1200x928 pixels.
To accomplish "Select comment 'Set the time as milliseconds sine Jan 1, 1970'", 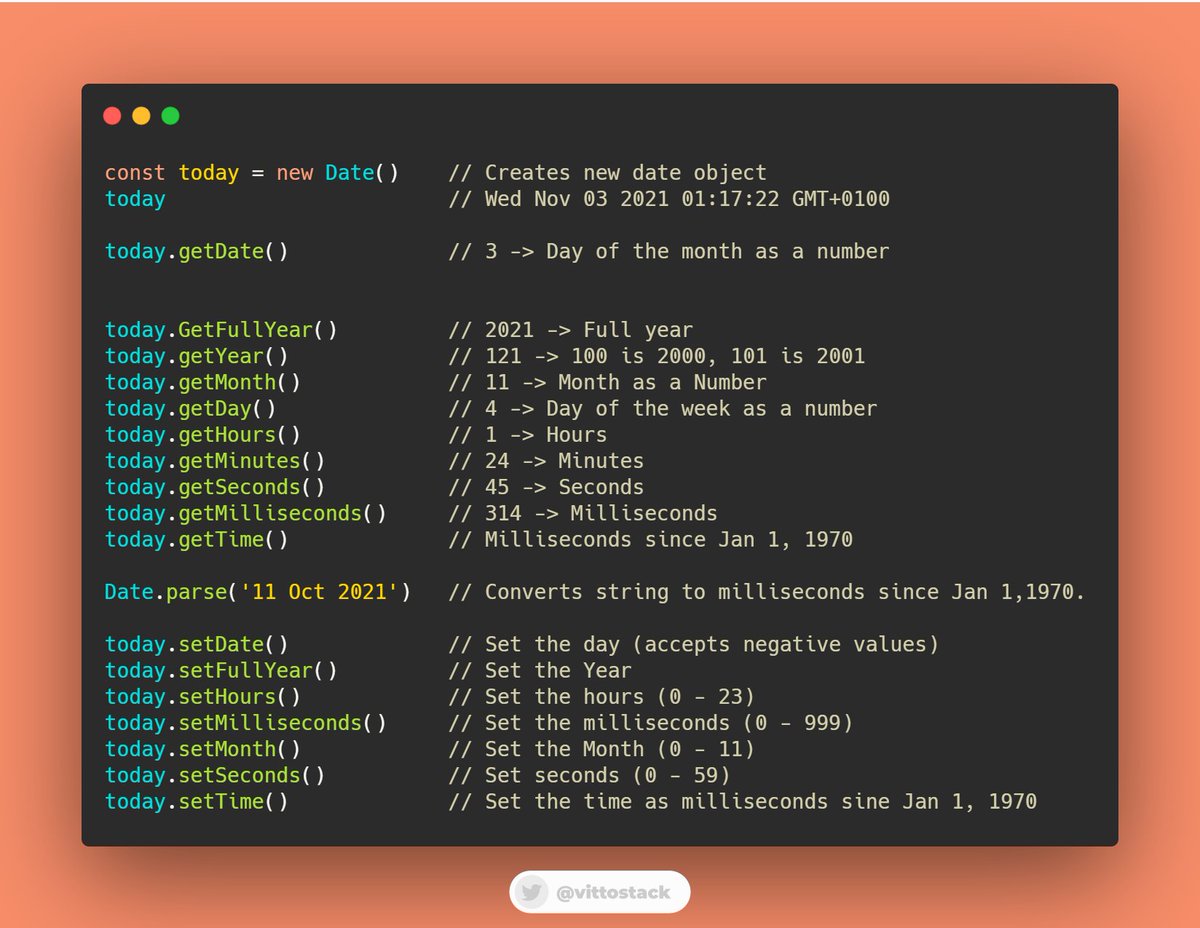I will [x=761, y=801].
